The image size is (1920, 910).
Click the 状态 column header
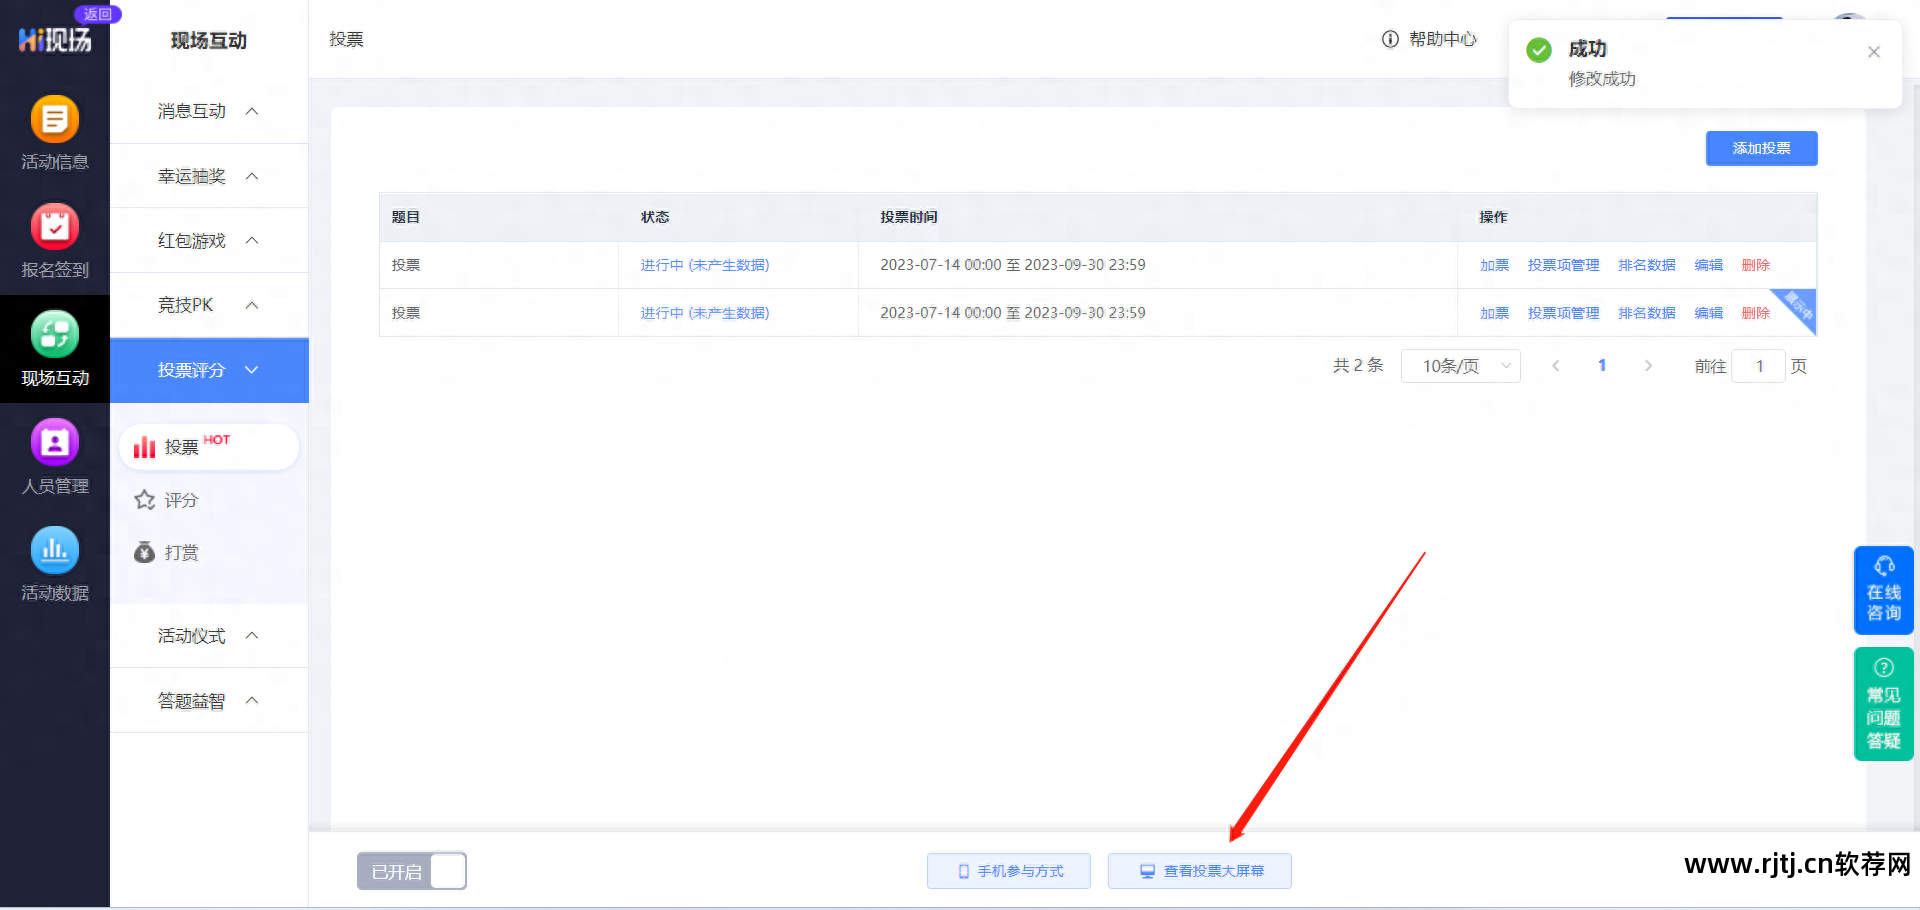click(x=655, y=217)
